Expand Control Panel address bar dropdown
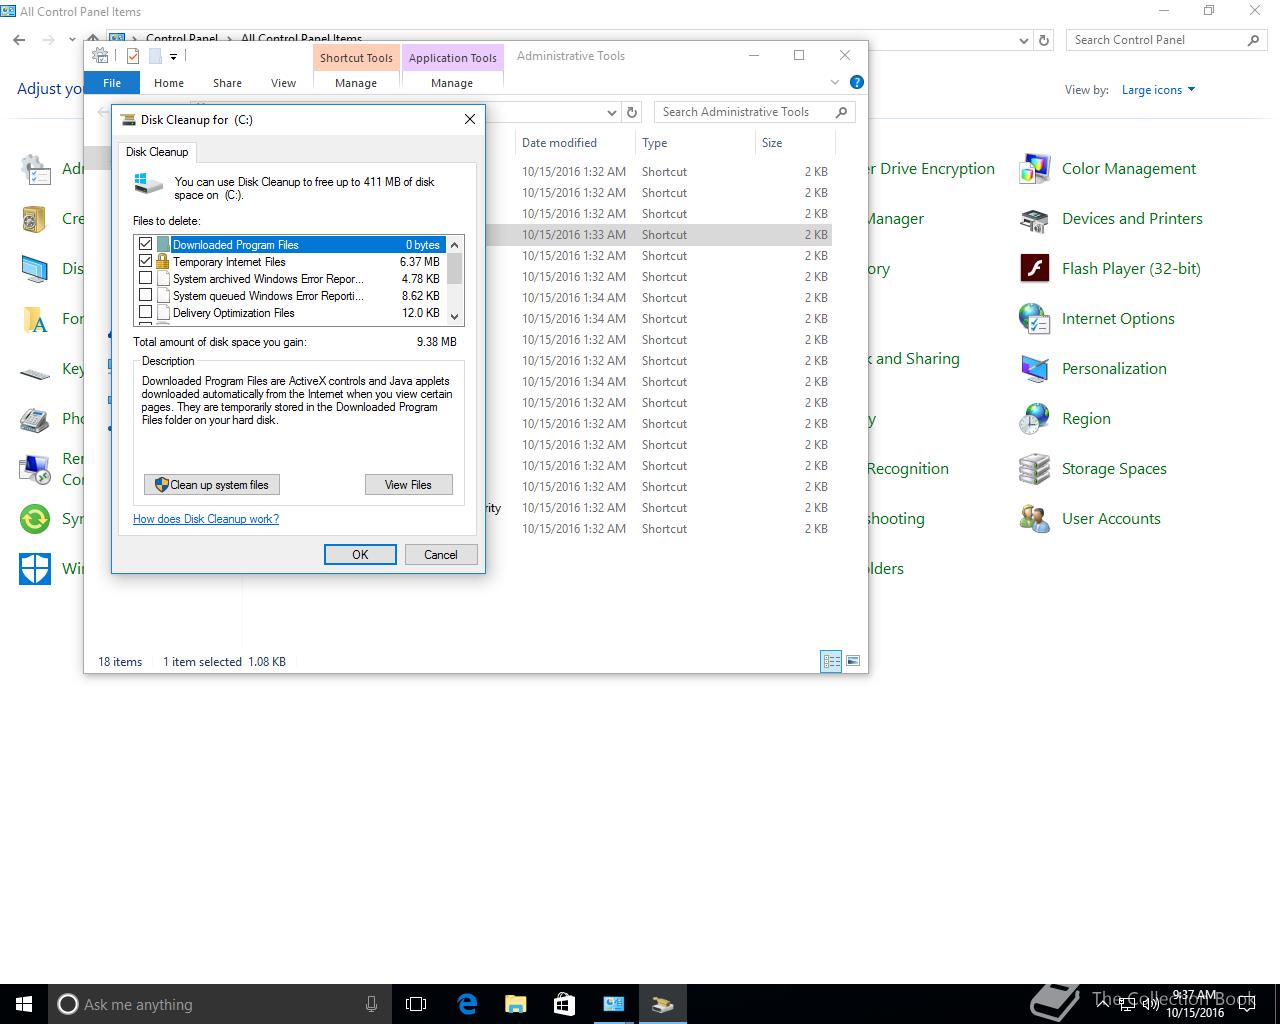The height and width of the screenshot is (1024, 1280). (1023, 40)
